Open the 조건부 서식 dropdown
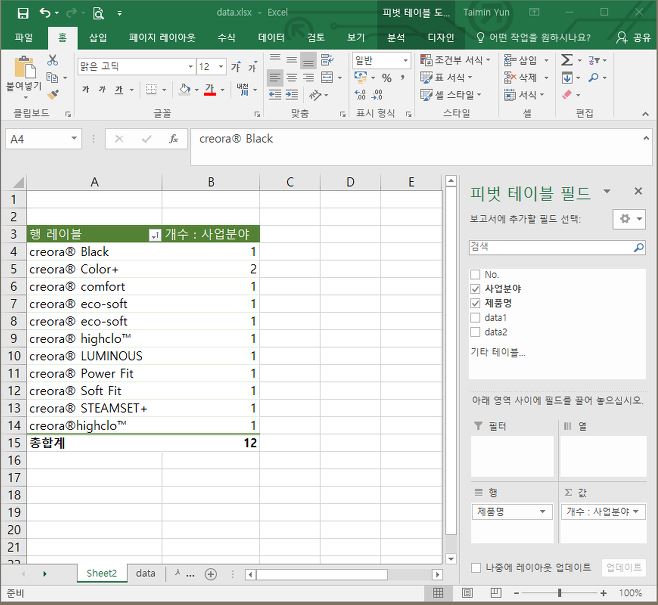Screen dimensions: 658x605 pyautogui.click(x=455, y=60)
